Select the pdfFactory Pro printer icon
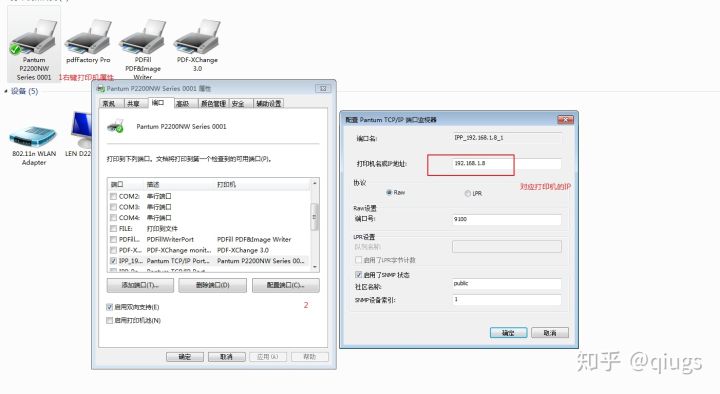 [88, 37]
